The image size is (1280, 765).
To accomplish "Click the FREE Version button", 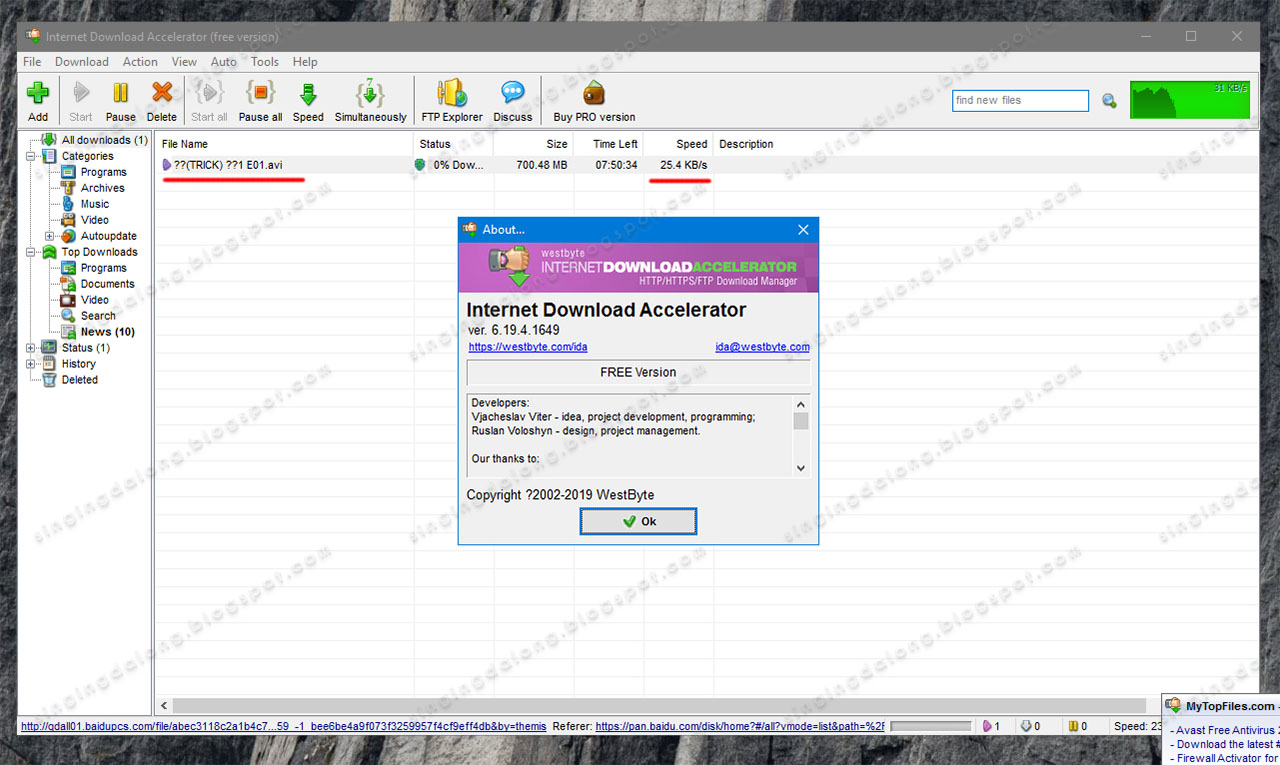I will coord(638,372).
